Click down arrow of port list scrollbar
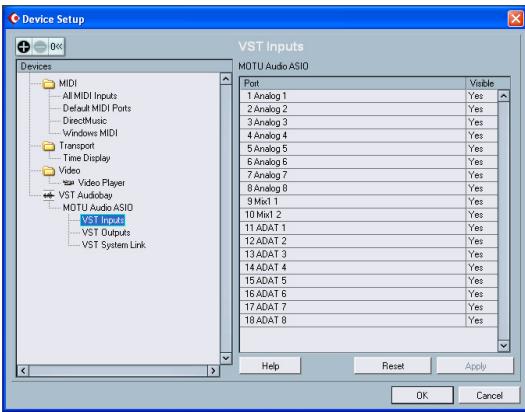Viewport: 525px width, 412px height. point(504,345)
